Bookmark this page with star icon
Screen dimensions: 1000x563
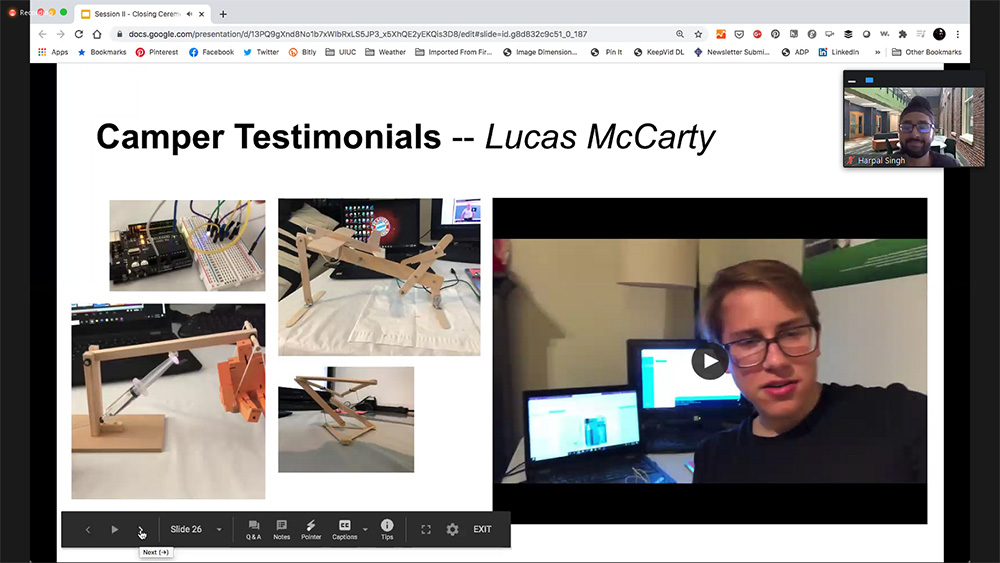[699, 34]
